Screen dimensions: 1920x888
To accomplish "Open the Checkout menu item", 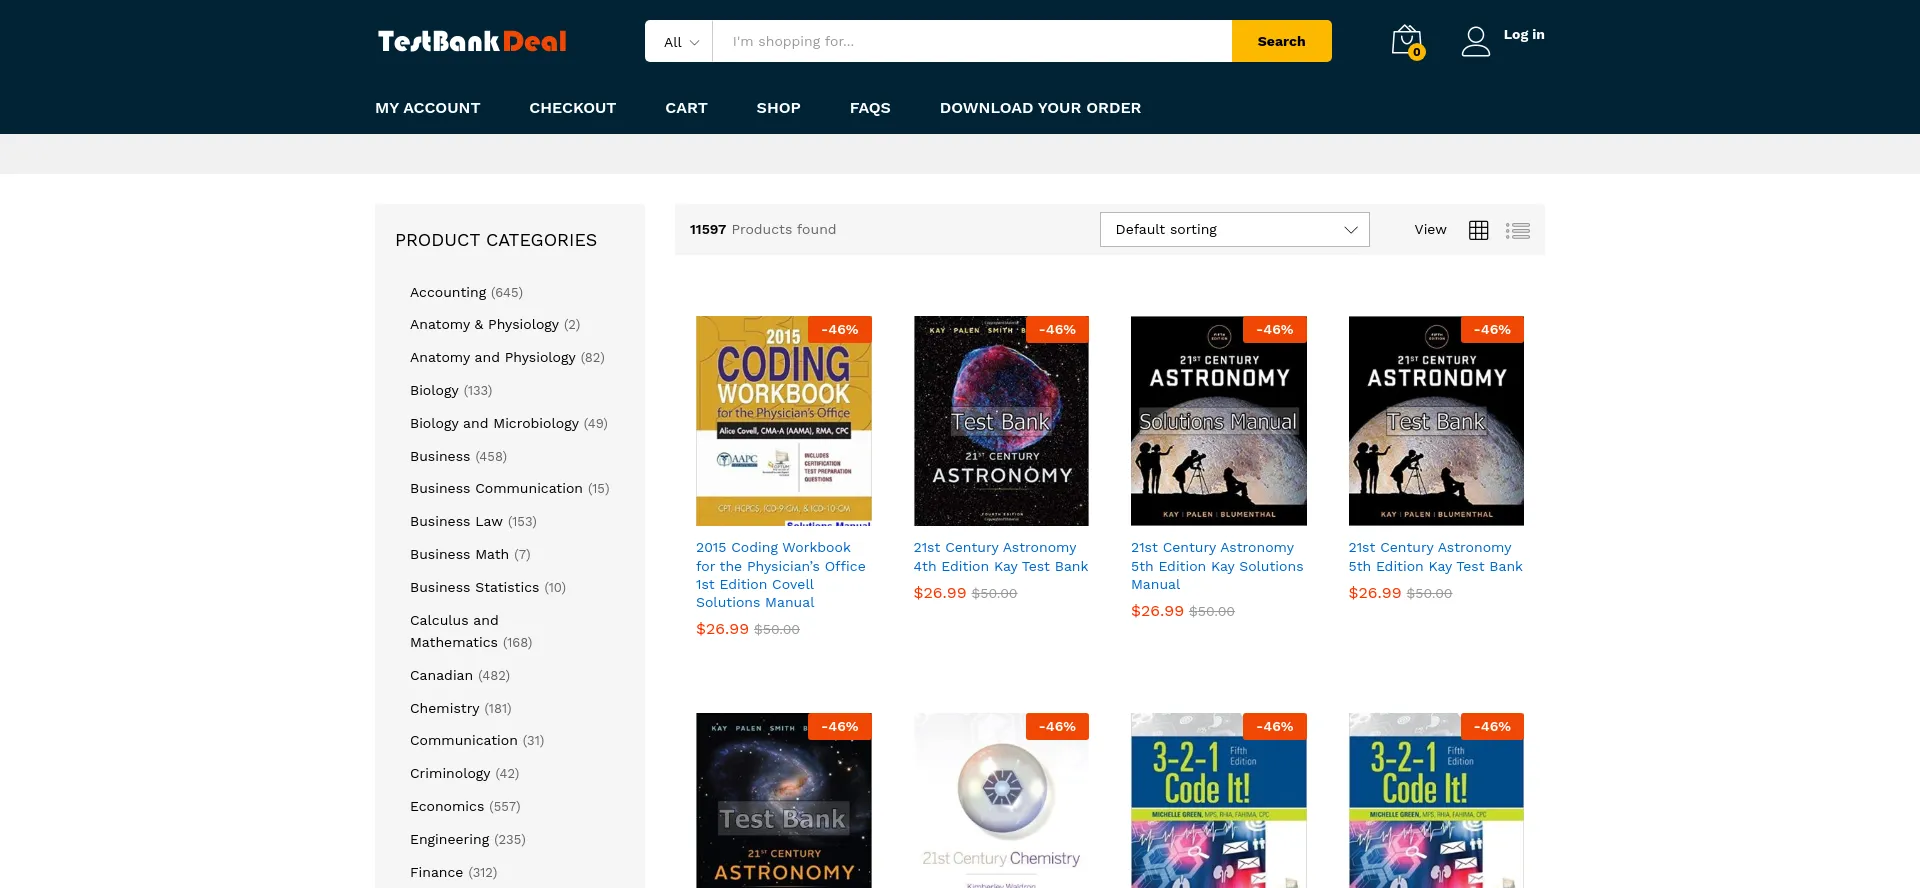I will coord(572,108).
